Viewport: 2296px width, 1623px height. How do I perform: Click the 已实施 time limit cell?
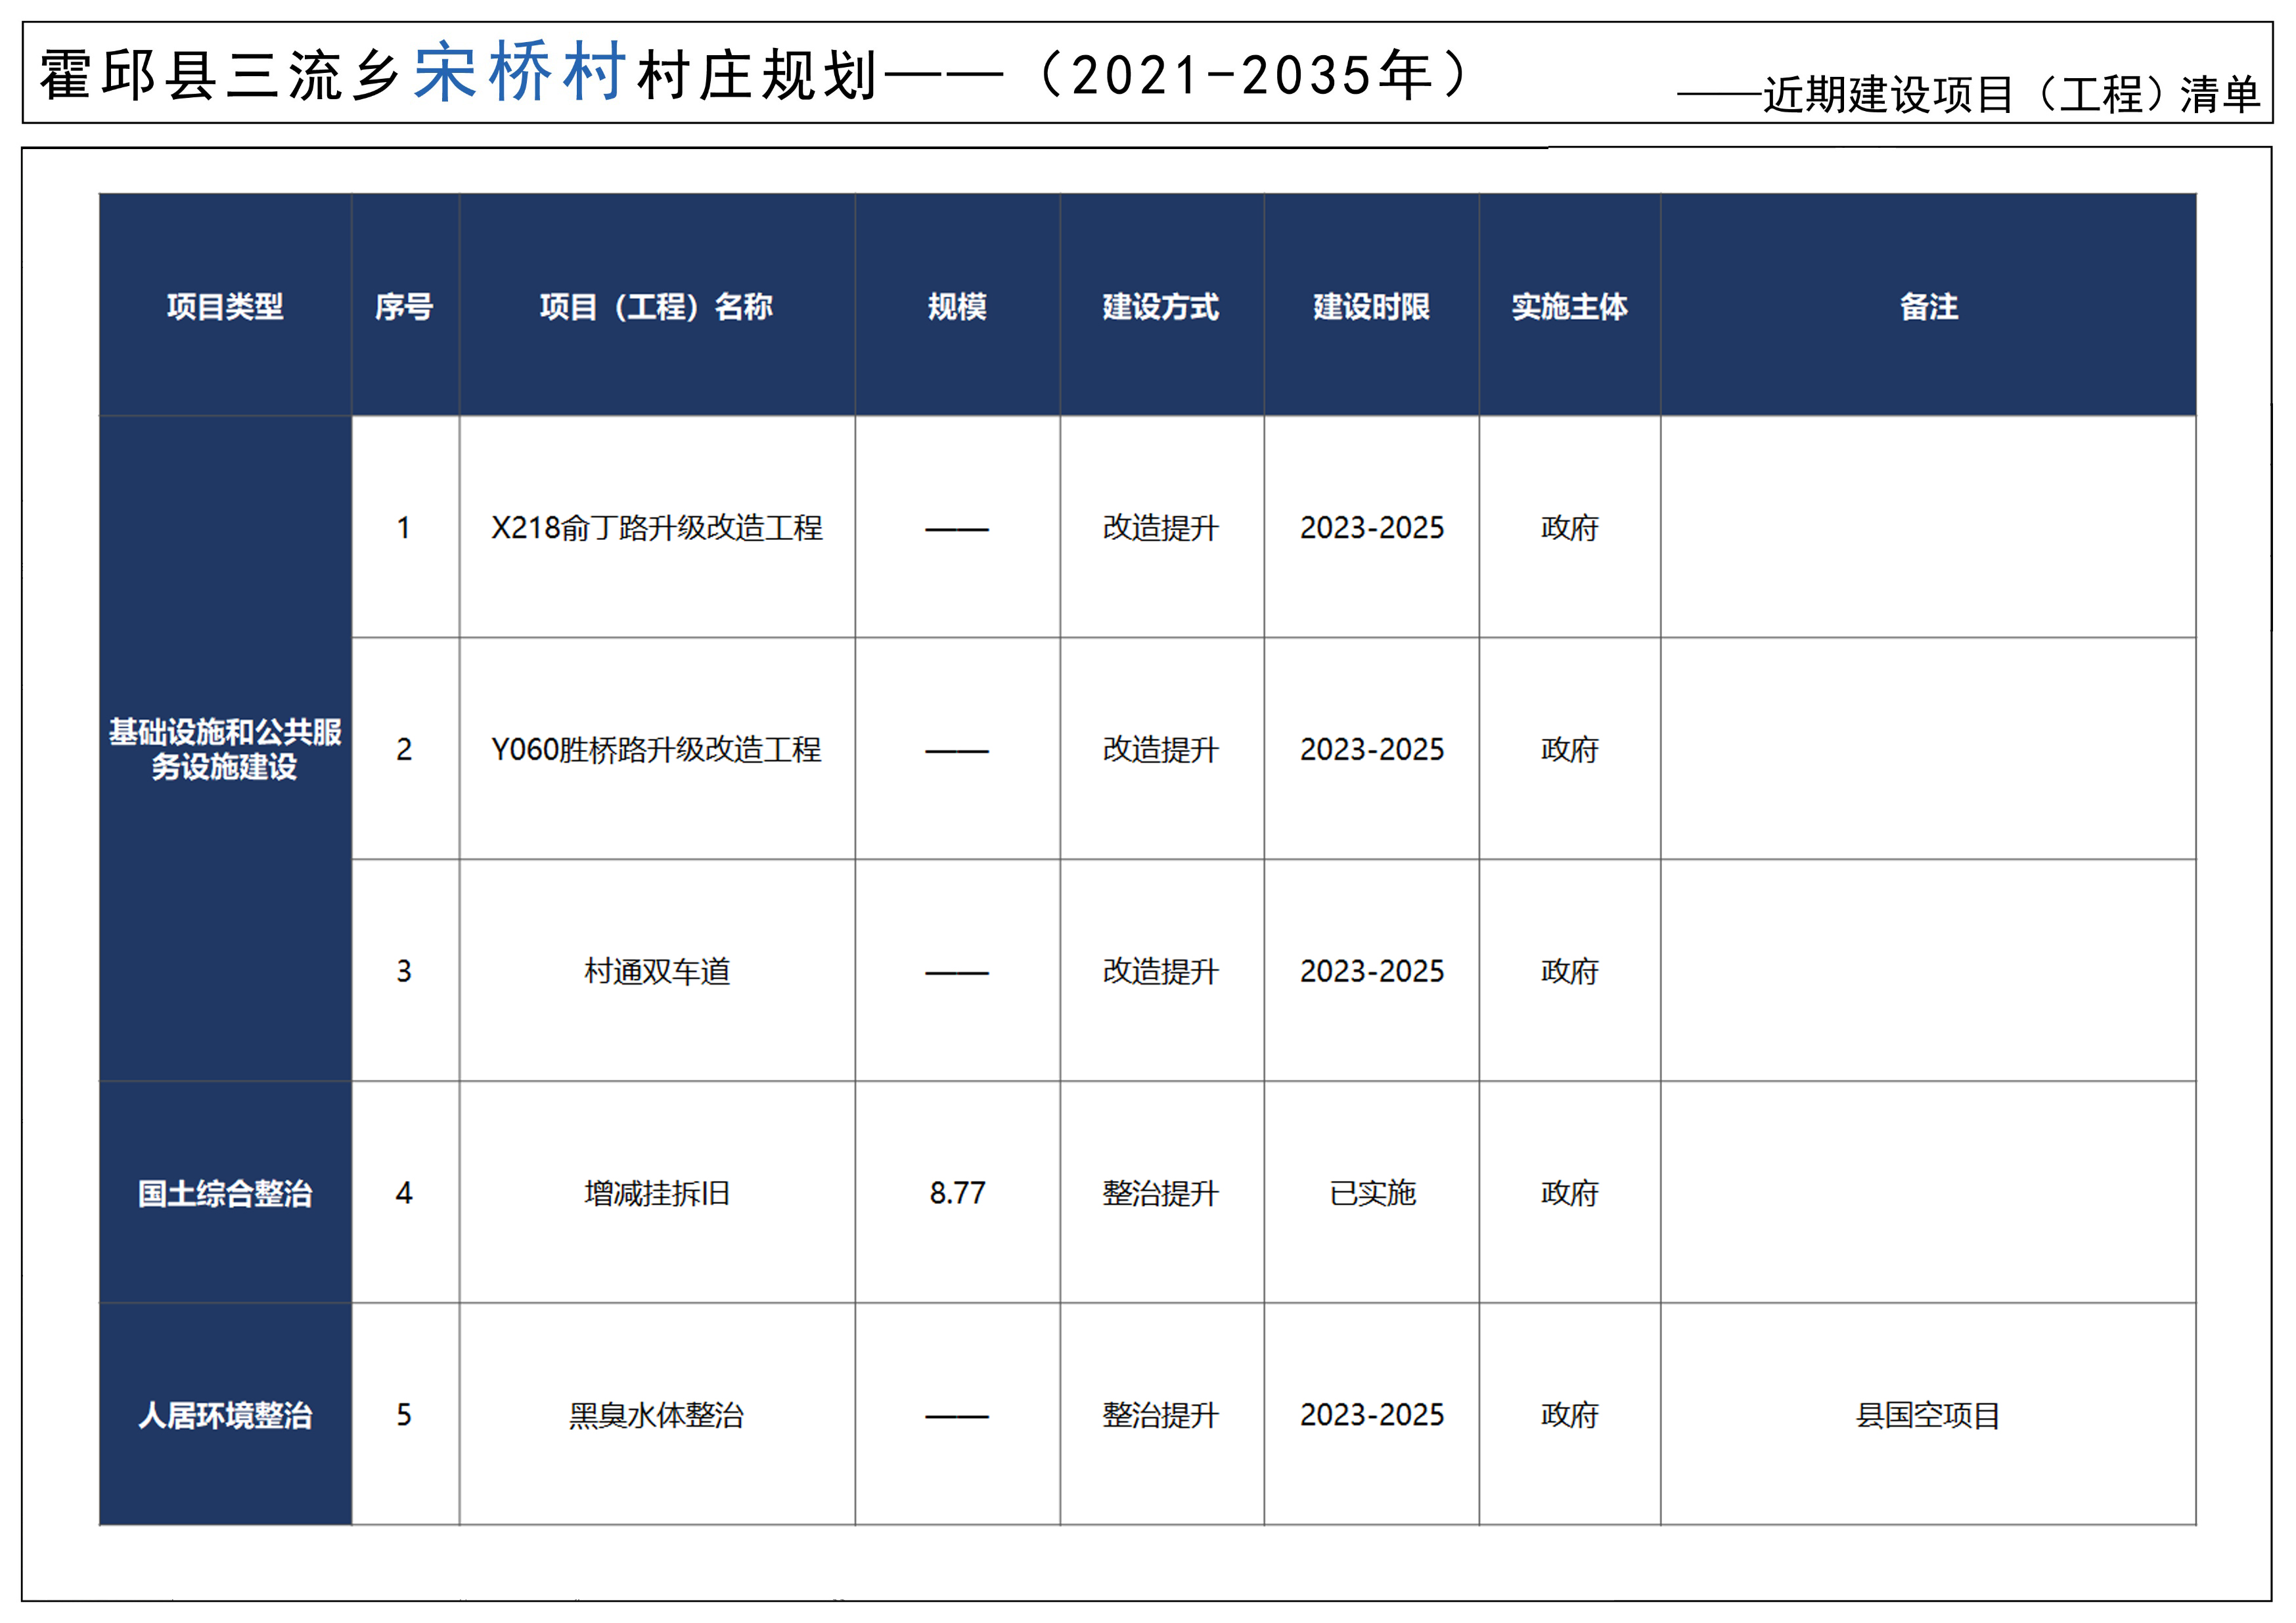tap(1371, 1193)
